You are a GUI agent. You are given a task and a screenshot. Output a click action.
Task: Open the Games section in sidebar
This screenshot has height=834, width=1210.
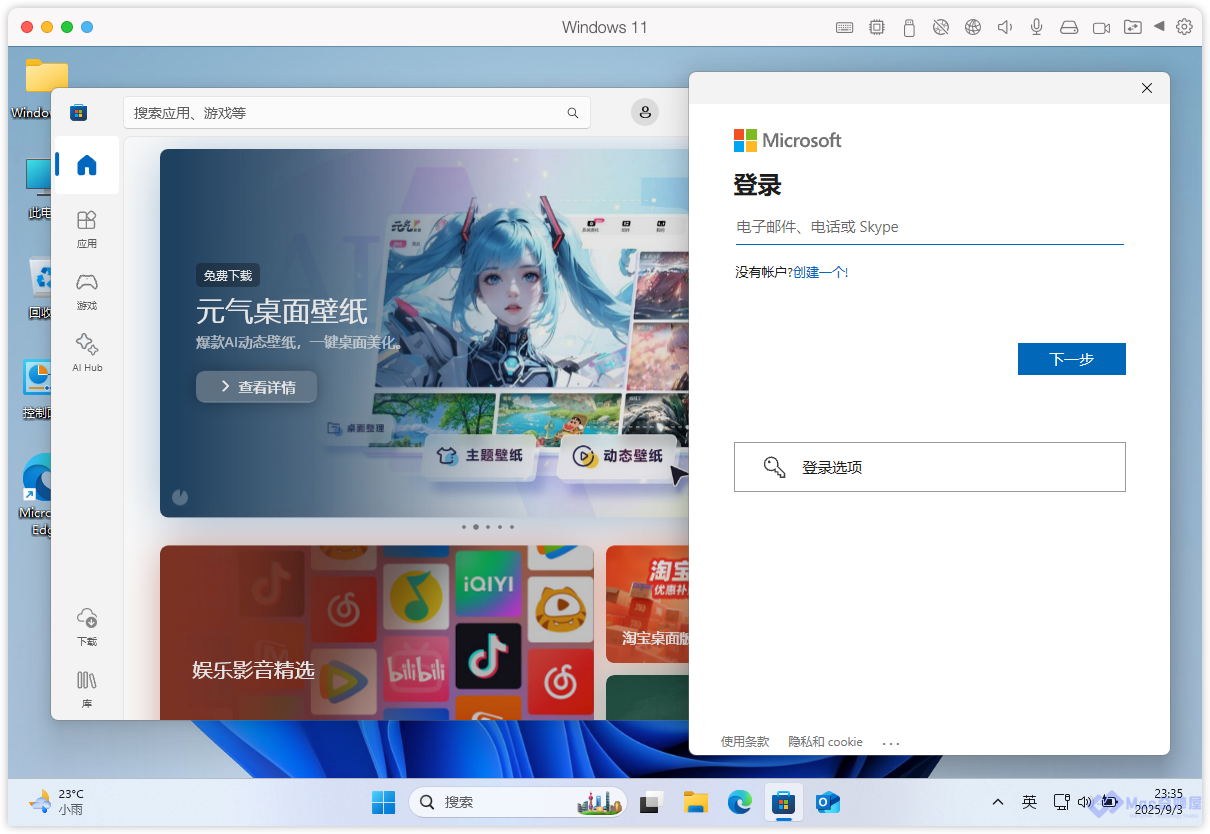tap(87, 291)
